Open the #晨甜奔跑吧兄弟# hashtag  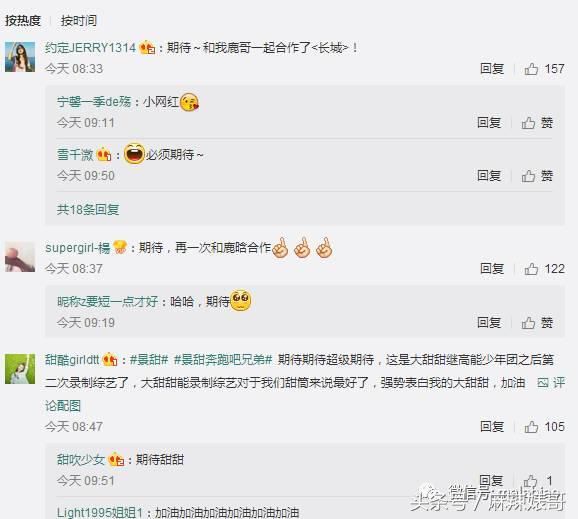[x=223, y=359]
